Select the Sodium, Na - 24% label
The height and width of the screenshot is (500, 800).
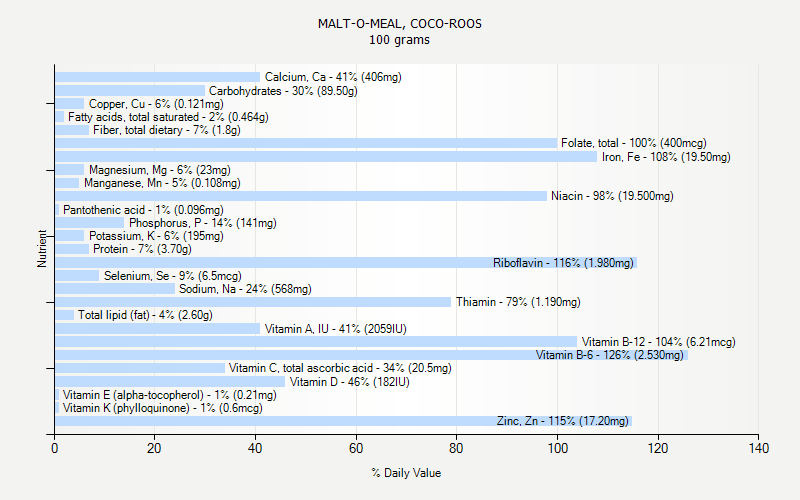(x=245, y=289)
